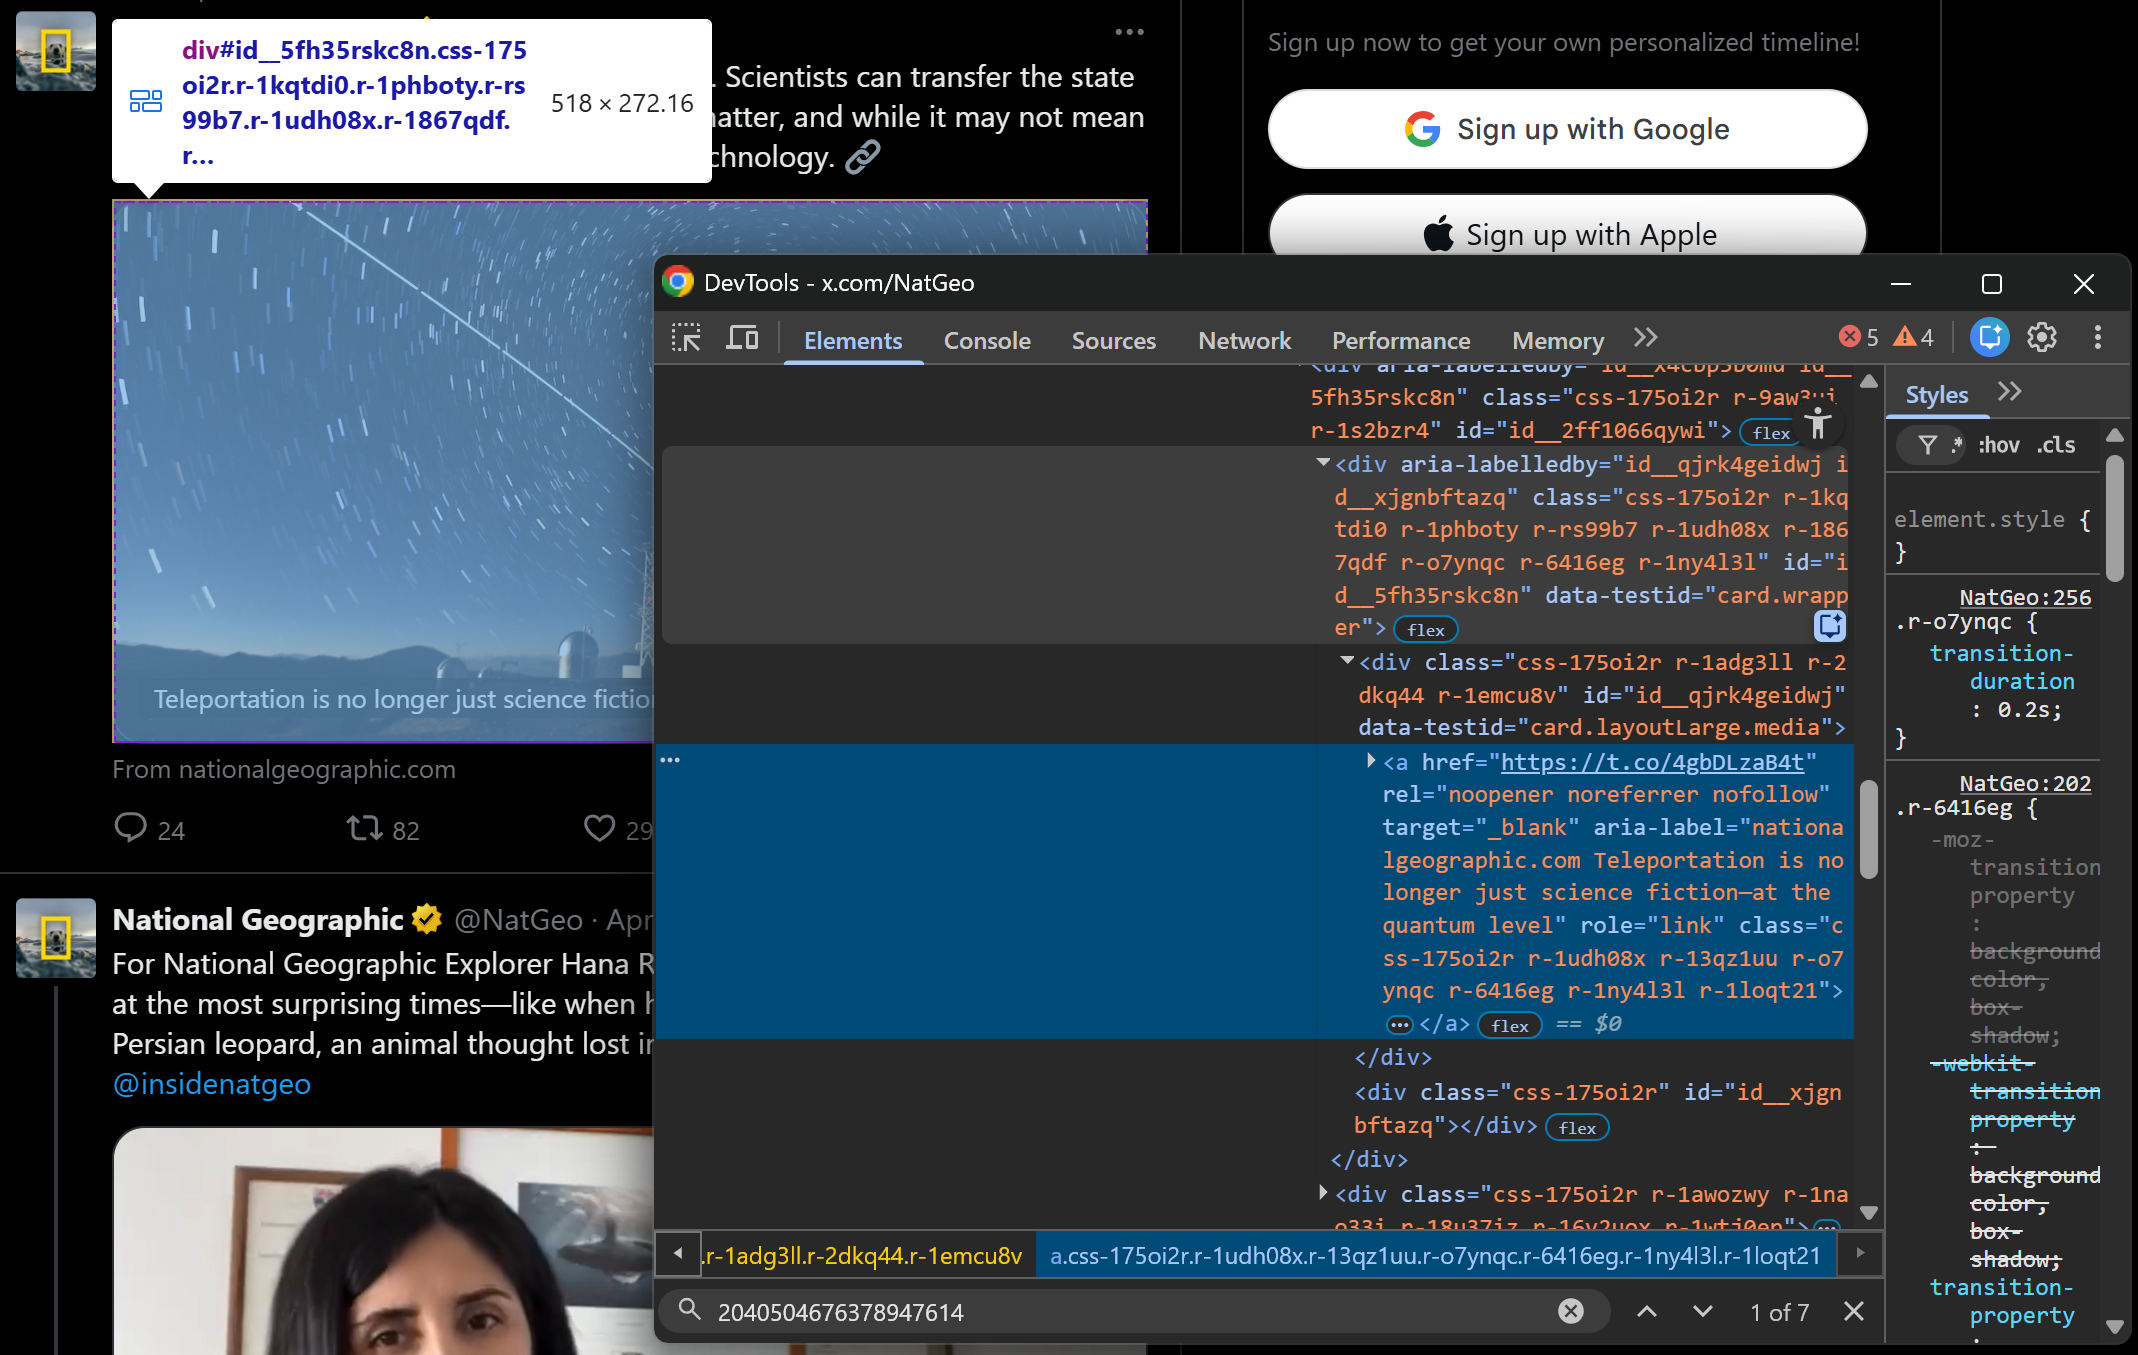Expand the selected anchor element node
The image size is (2138, 1355).
click(1371, 761)
